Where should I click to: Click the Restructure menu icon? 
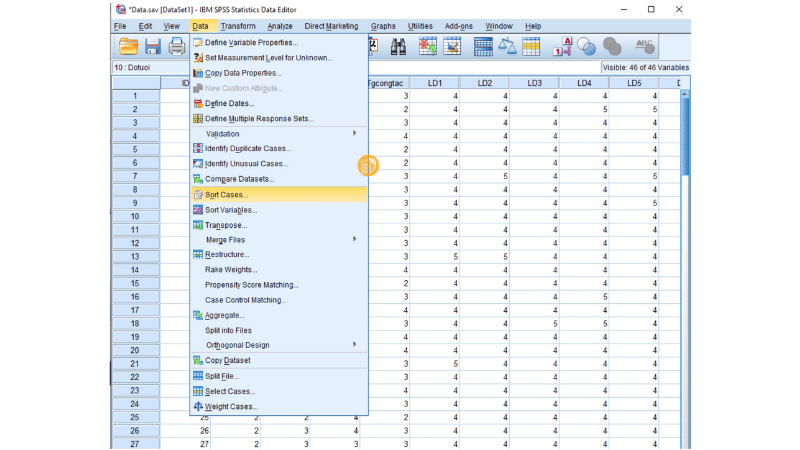(x=198, y=254)
